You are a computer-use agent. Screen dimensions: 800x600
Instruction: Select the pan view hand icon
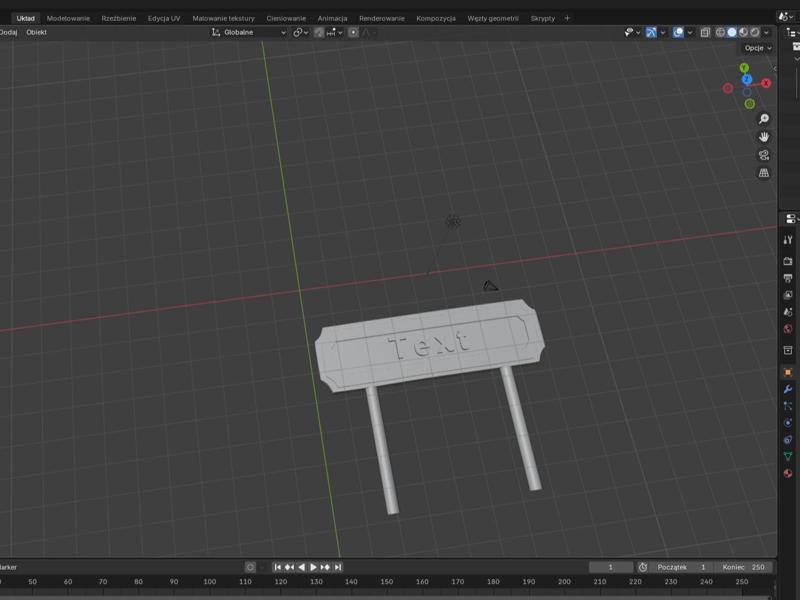coord(764,137)
